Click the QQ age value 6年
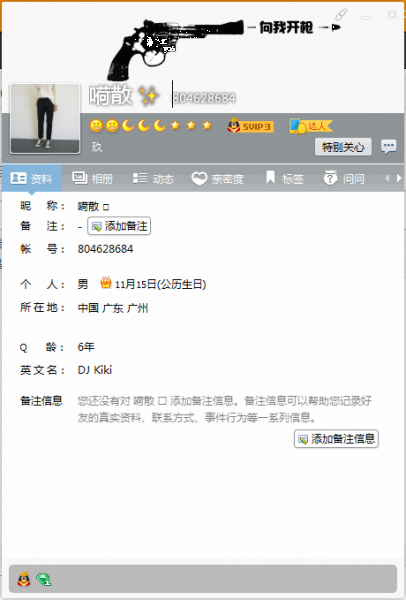The height and width of the screenshot is (600, 406). point(86,347)
